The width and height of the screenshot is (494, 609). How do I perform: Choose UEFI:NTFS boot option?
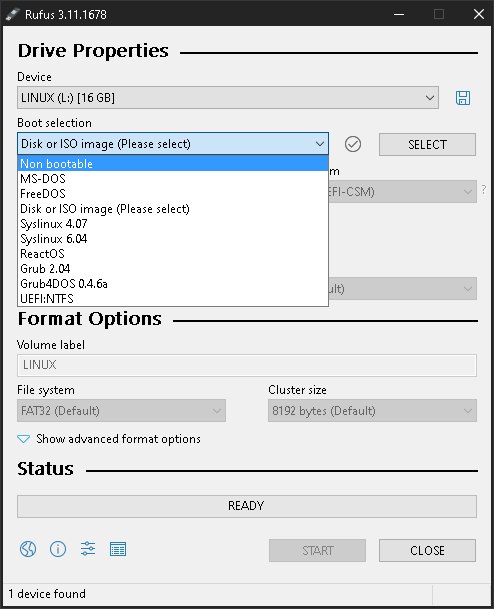coord(173,298)
